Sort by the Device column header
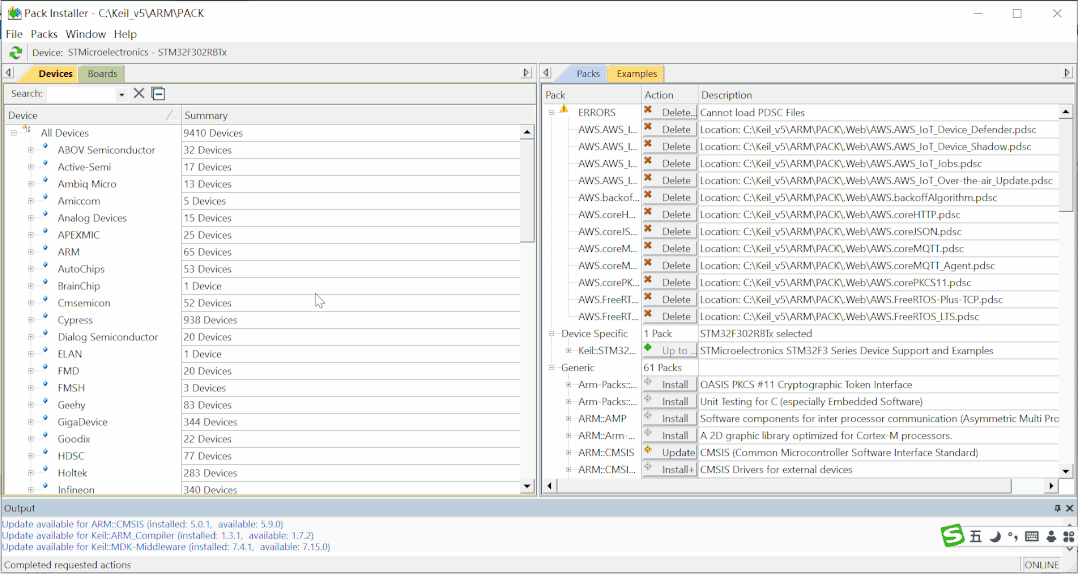Viewport: 1078px width, 574px height. tap(92, 115)
